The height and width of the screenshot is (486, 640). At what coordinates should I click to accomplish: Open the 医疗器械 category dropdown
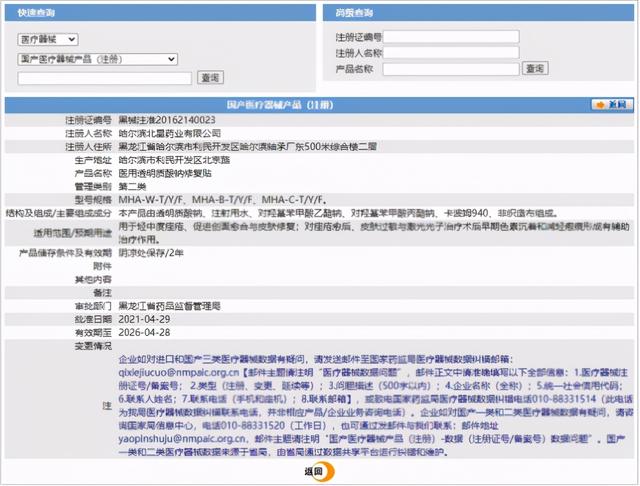(x=47, y=39)
